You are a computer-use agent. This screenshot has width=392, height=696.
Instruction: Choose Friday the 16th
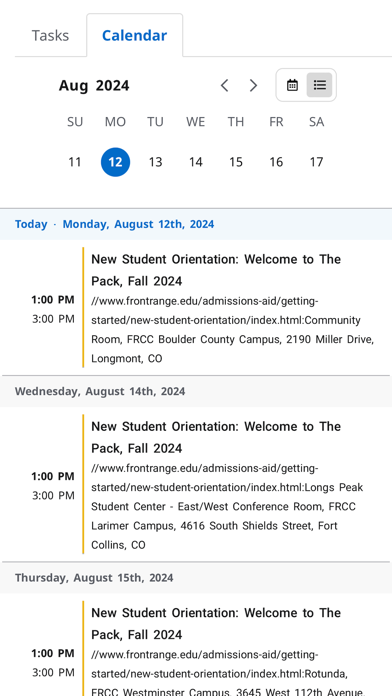coord(276,162)
